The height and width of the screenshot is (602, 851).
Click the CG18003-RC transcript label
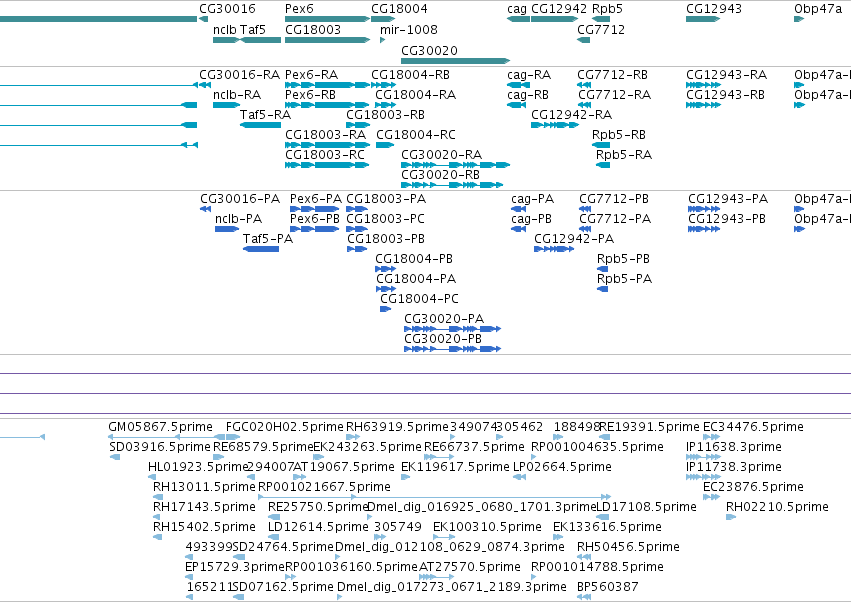(x=325, y=154)
